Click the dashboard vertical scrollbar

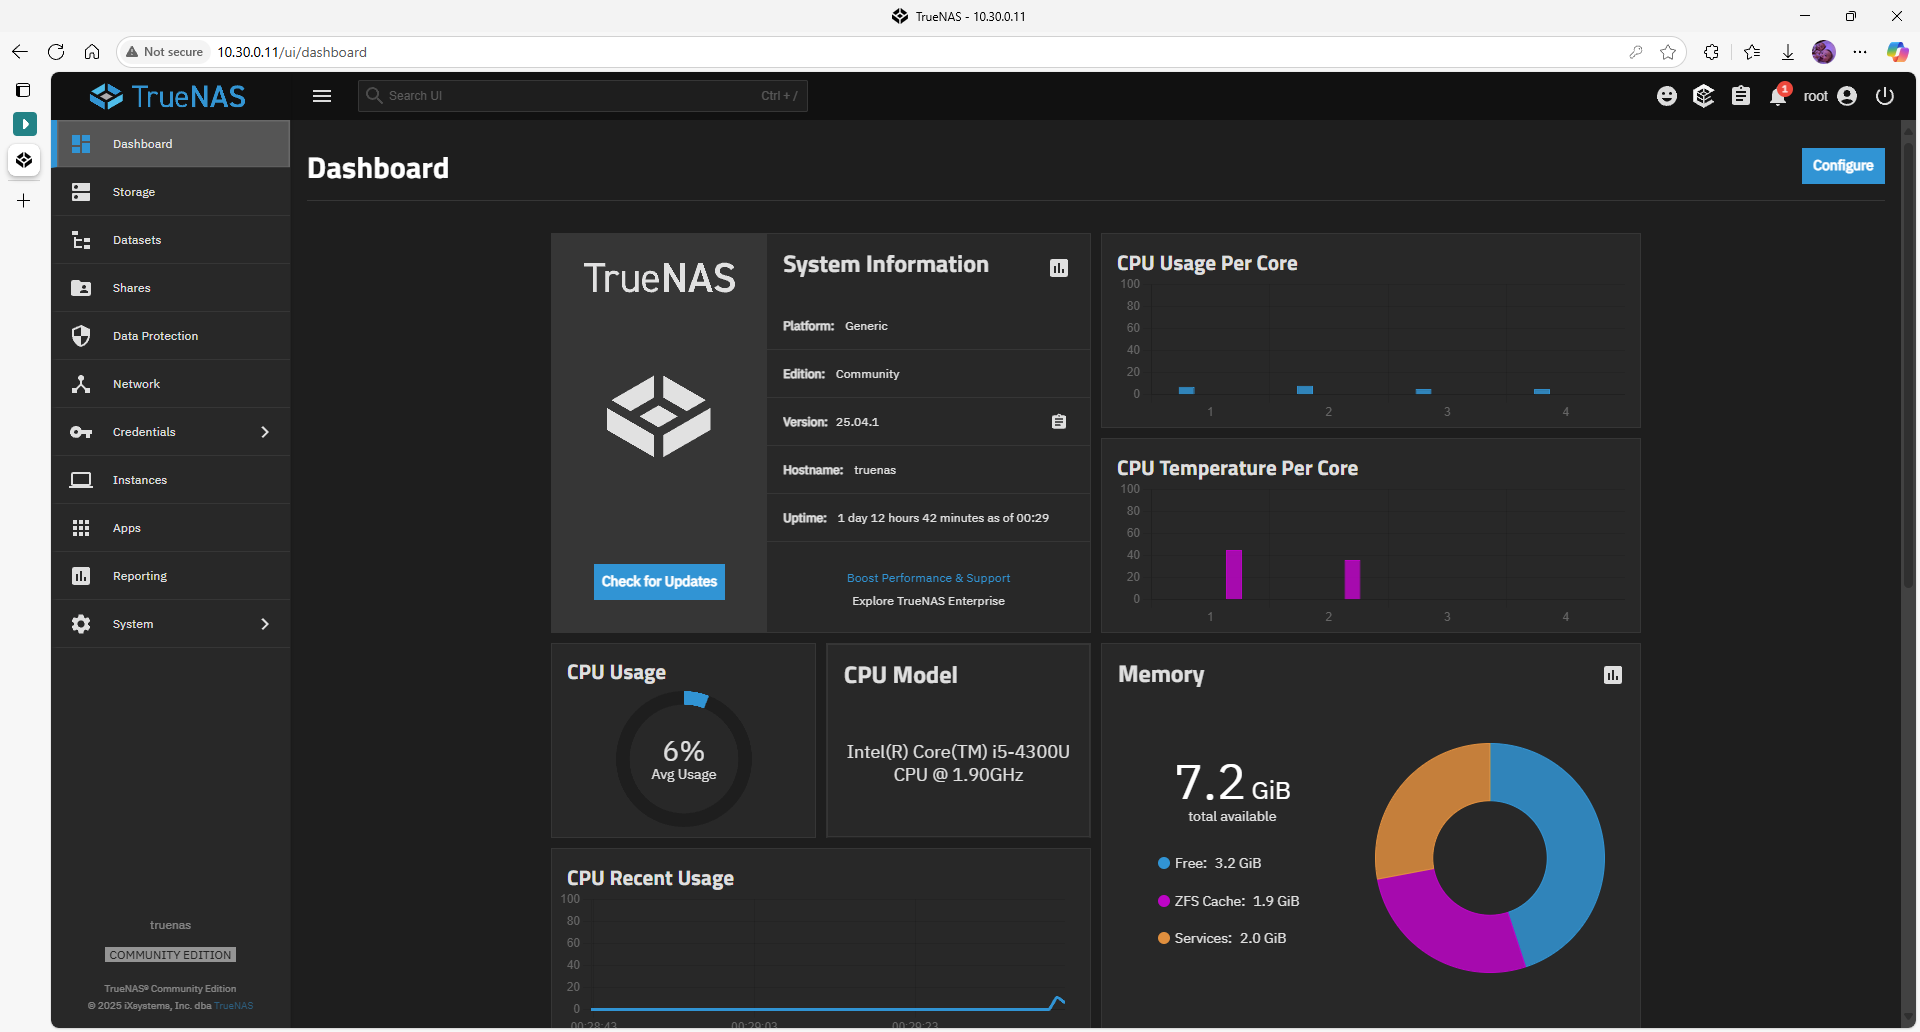[x=1908, y=365]
